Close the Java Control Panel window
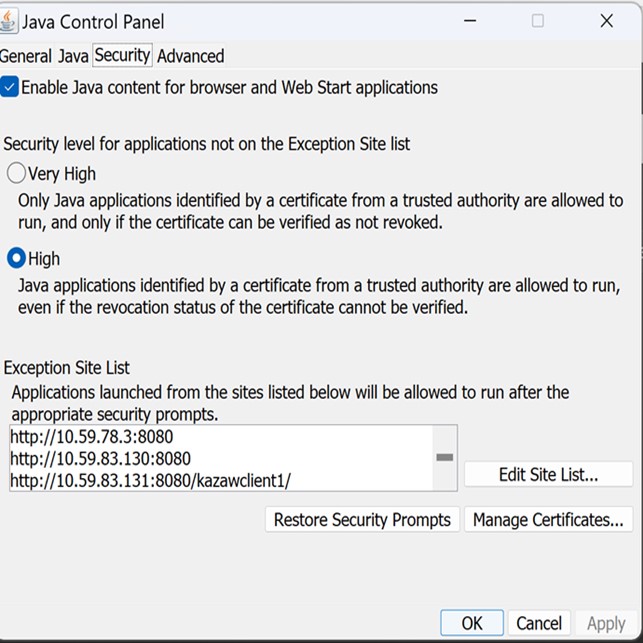The width and height of the screenshot is (643, 643). (x=607, y=21)
